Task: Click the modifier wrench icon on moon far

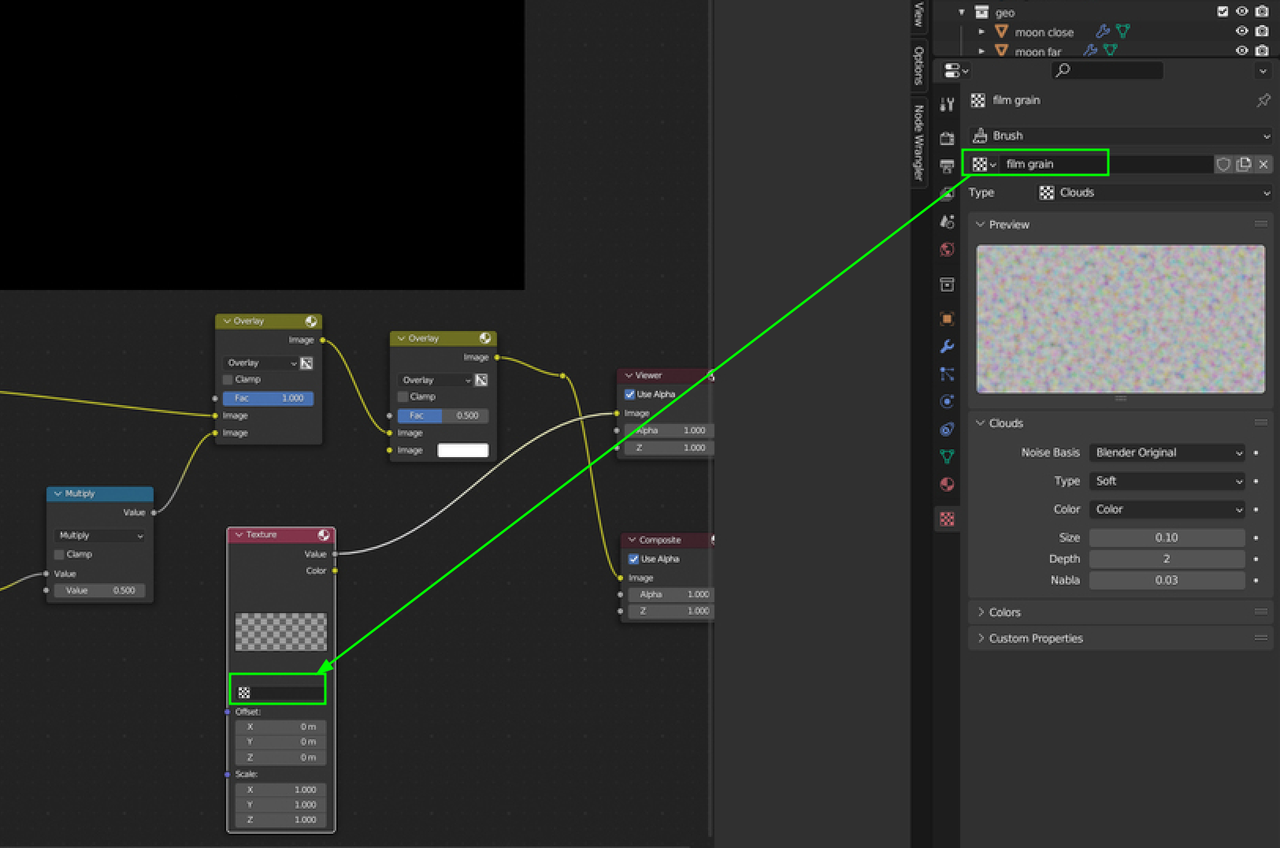Action: pyautogui.click(x=1091, y=50)
